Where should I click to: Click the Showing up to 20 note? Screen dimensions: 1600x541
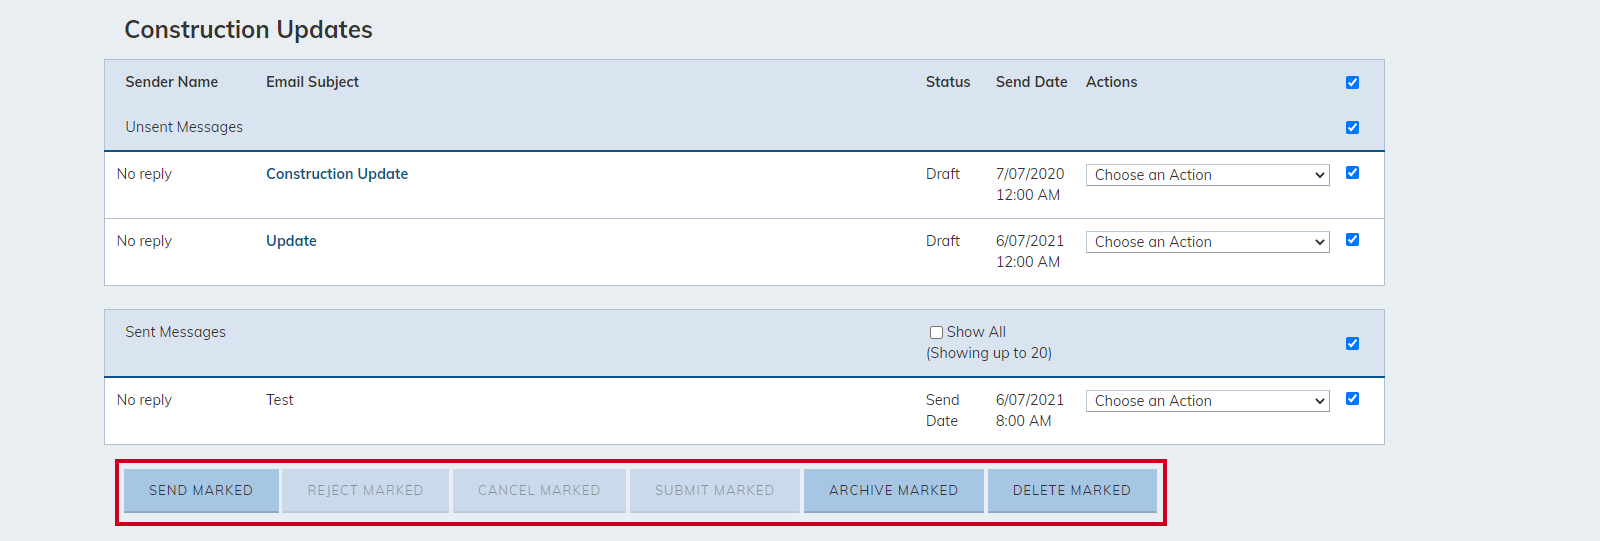tap(989, 353)
